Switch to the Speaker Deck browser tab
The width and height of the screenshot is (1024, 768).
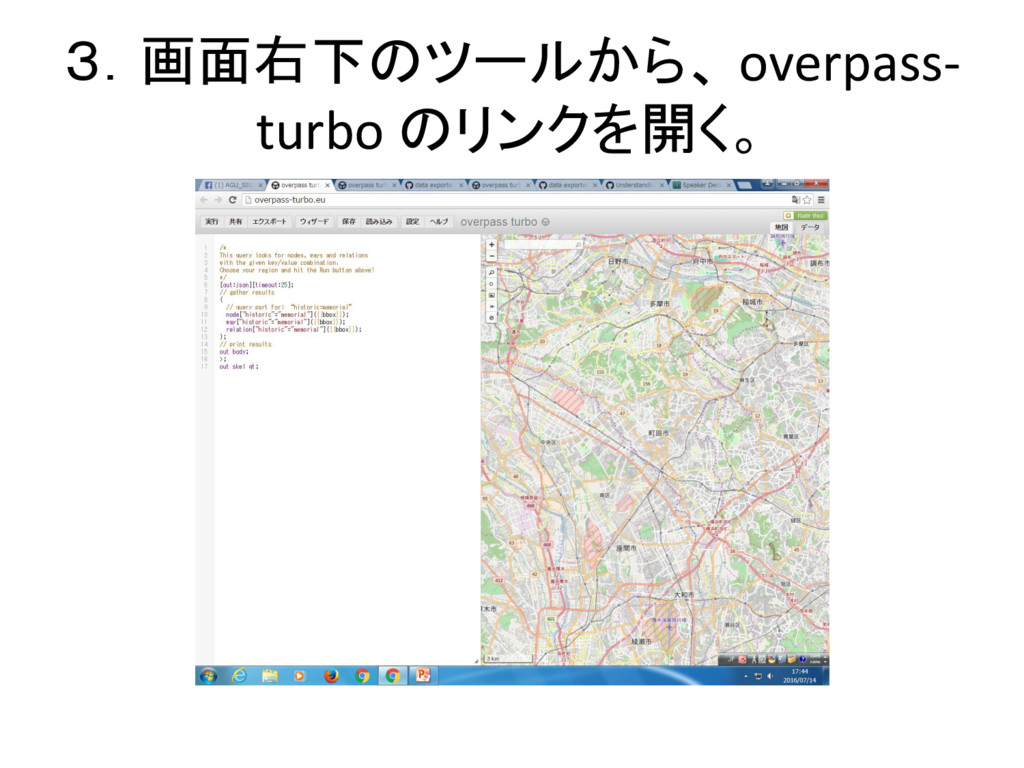pos(701,185)
